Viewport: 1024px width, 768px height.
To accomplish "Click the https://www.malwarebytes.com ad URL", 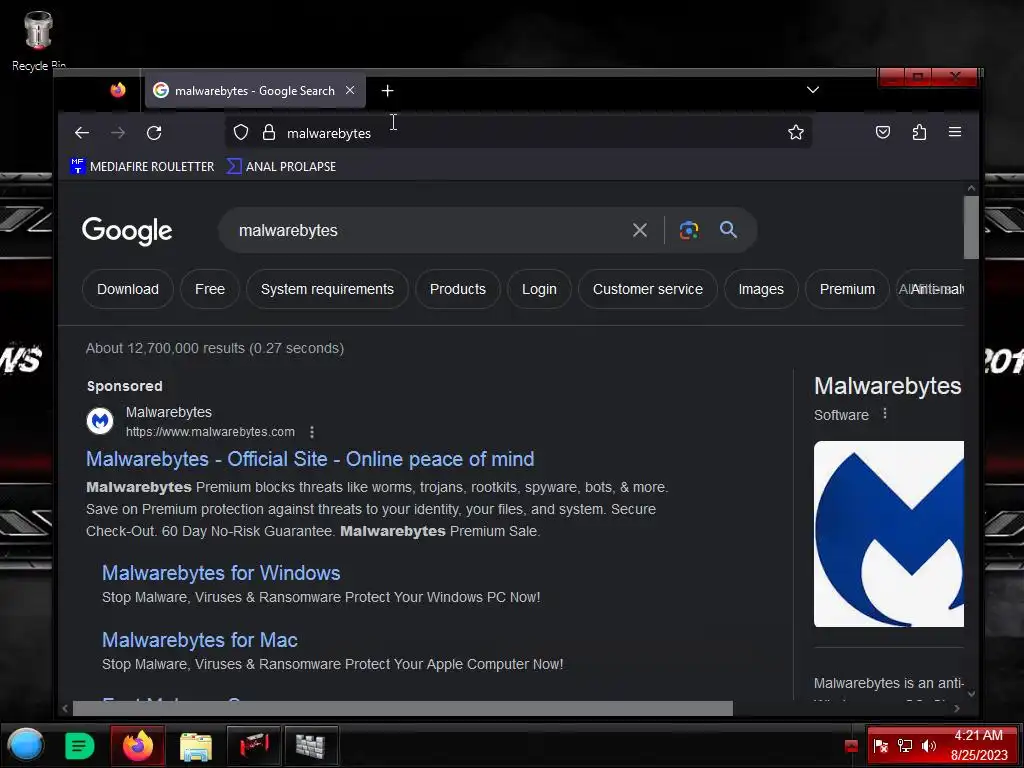I will [210, 432].
